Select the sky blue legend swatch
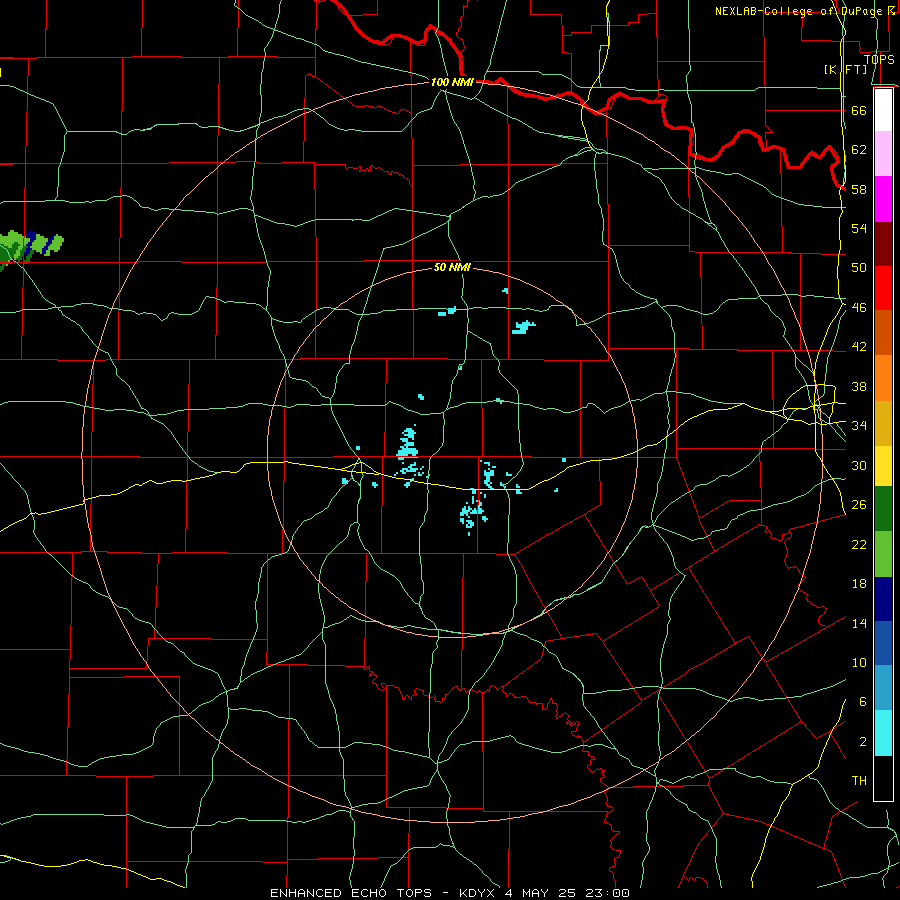The height and width of the screenshot is (900, 900). 883,688
